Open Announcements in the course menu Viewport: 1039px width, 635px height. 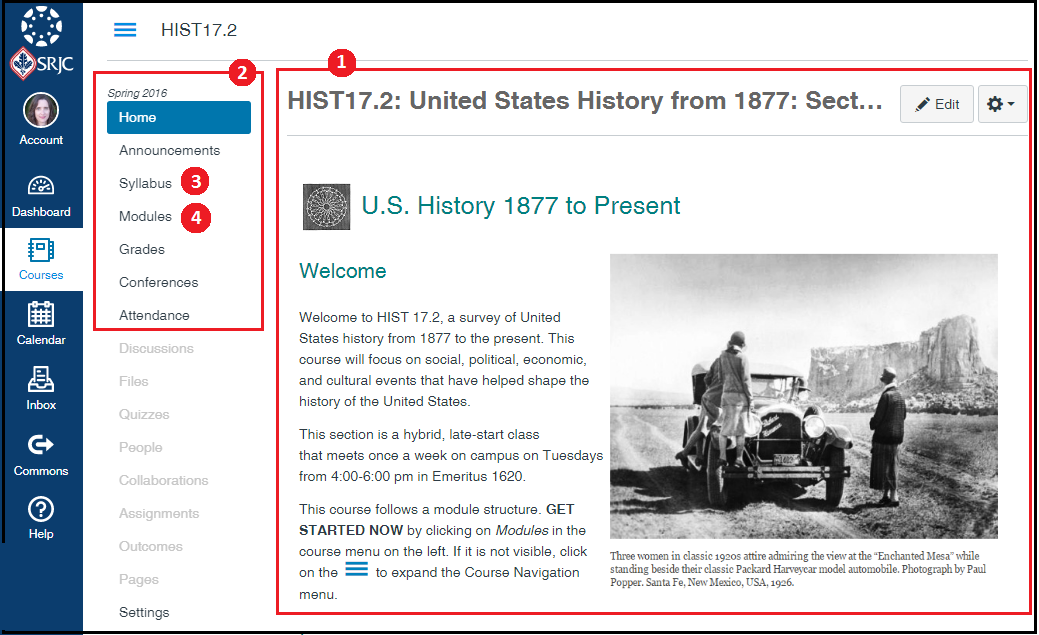[x=169, y=150]
